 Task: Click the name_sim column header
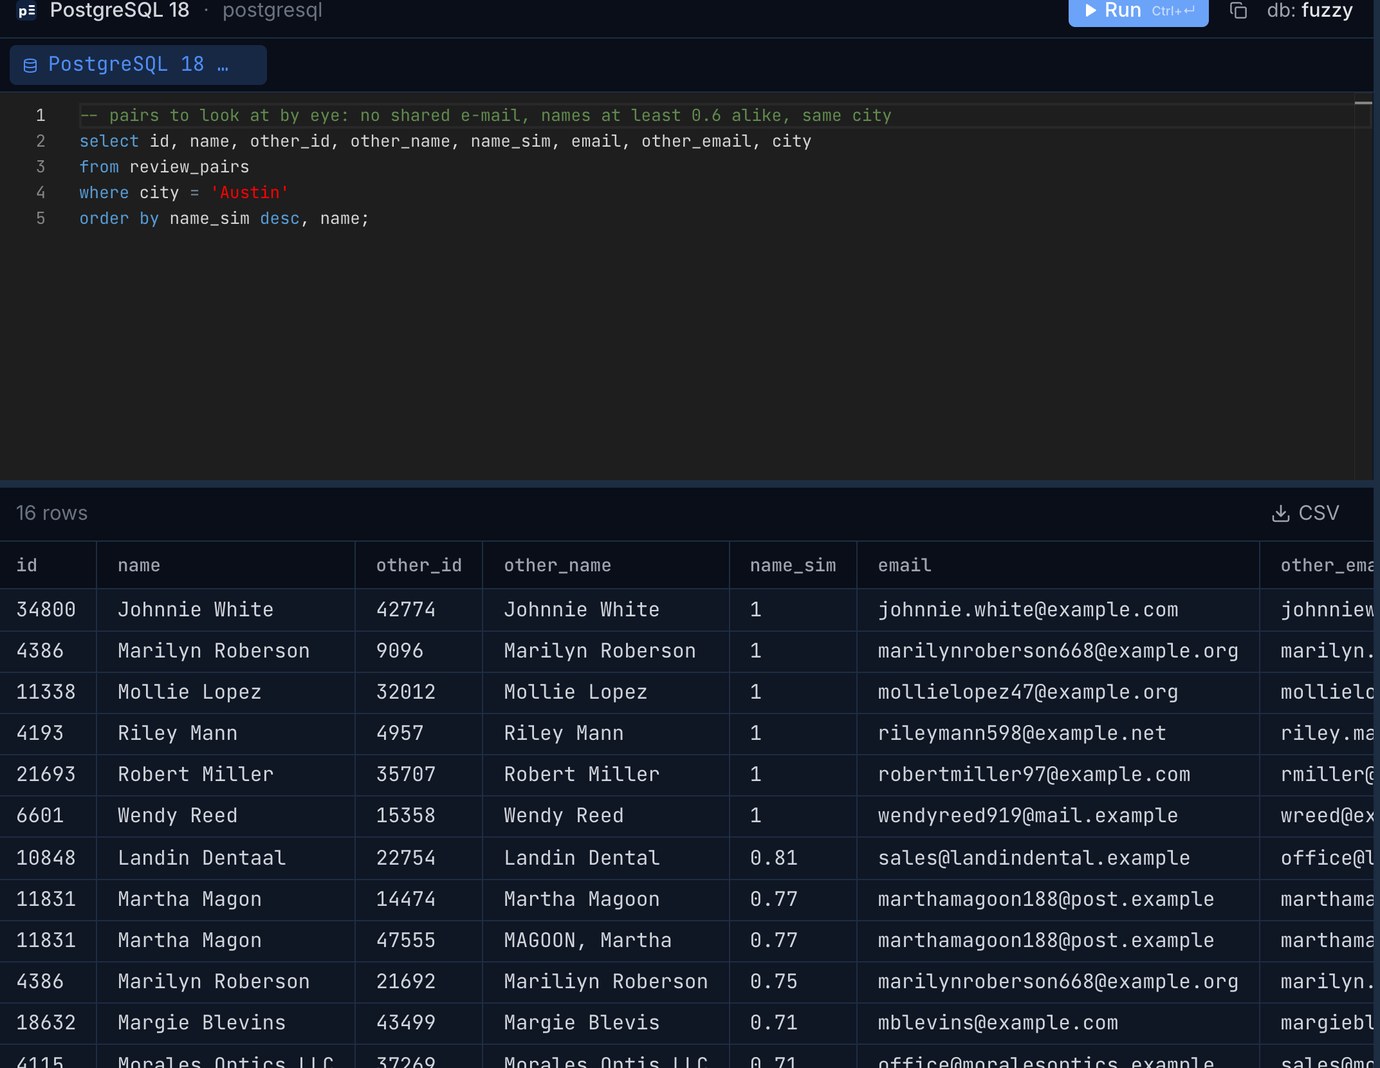793,565
